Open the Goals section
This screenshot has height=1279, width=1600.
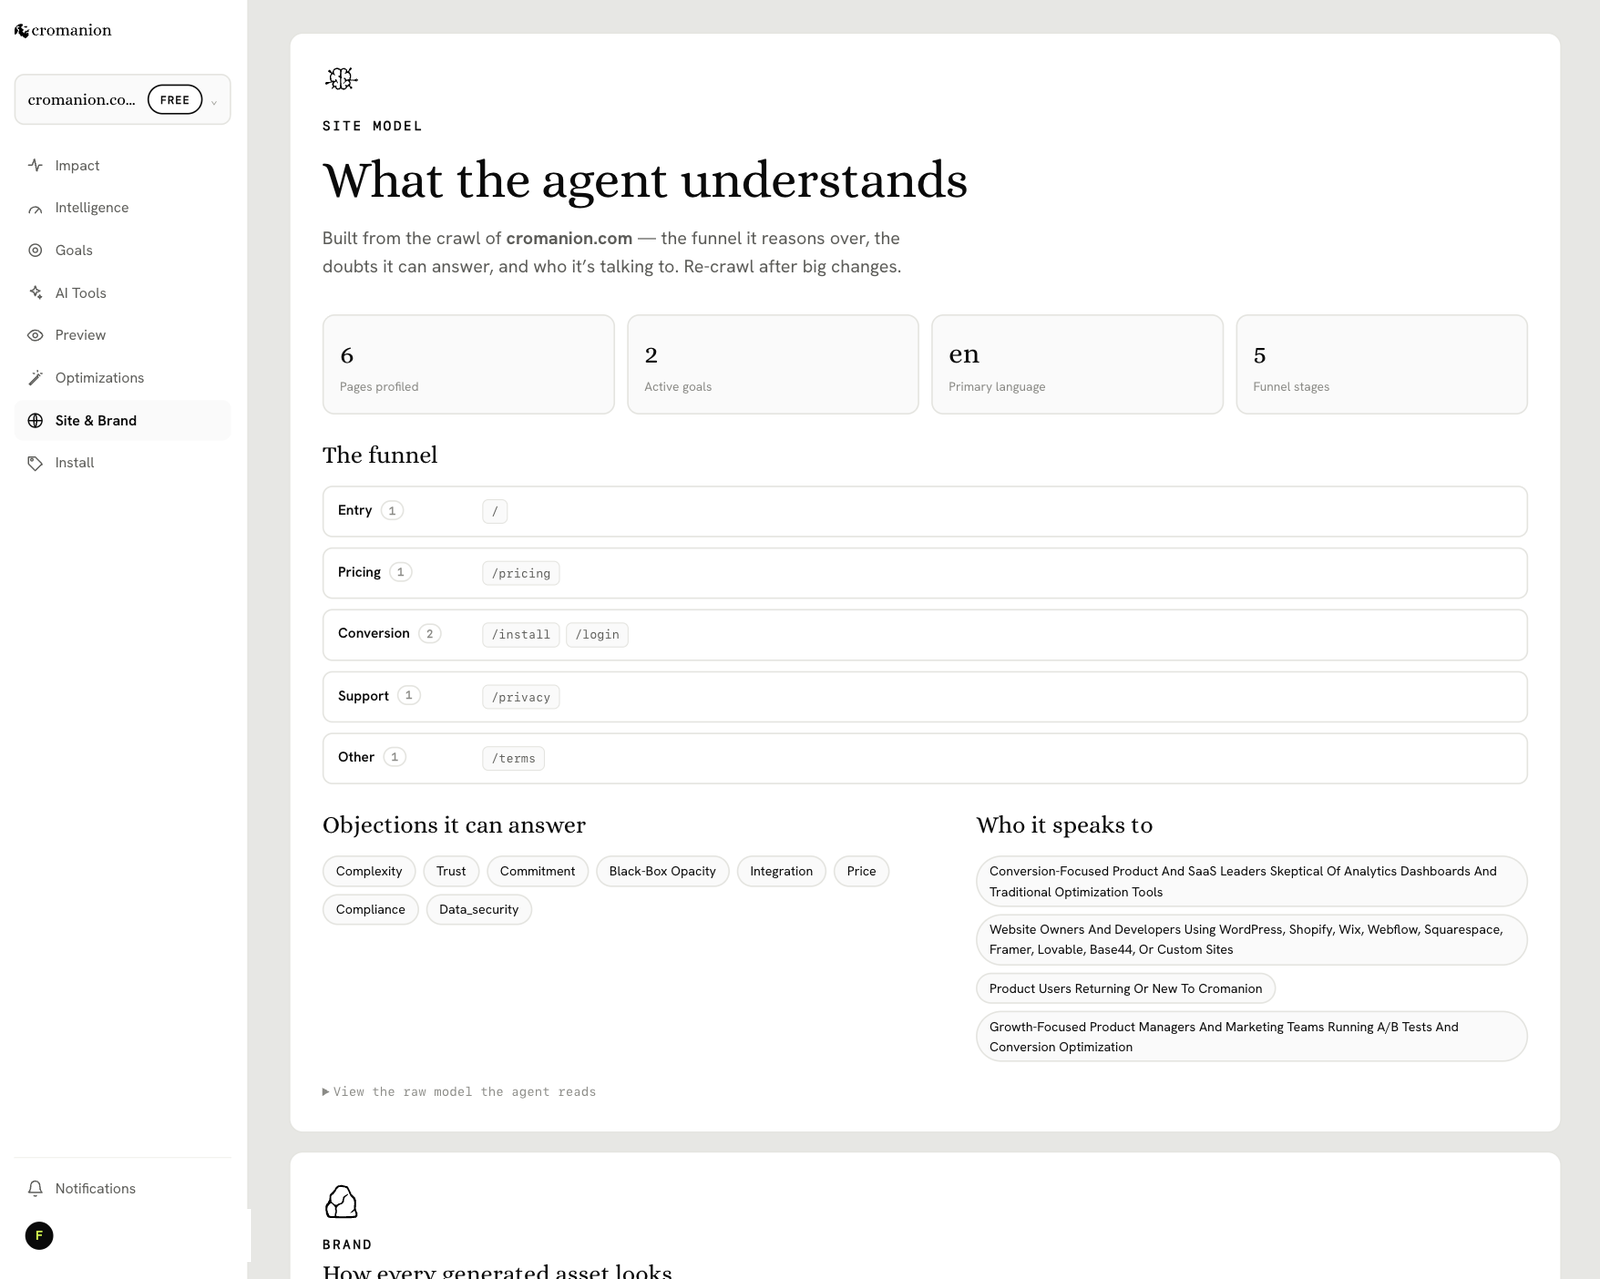(122, 250)
